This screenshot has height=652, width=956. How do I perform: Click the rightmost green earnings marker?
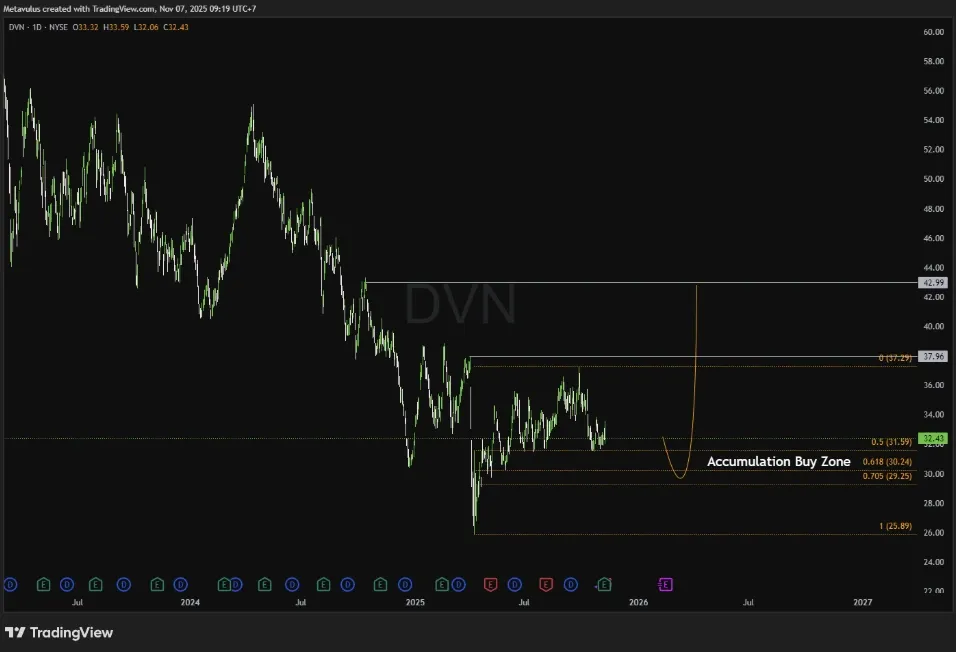[604, 583]
